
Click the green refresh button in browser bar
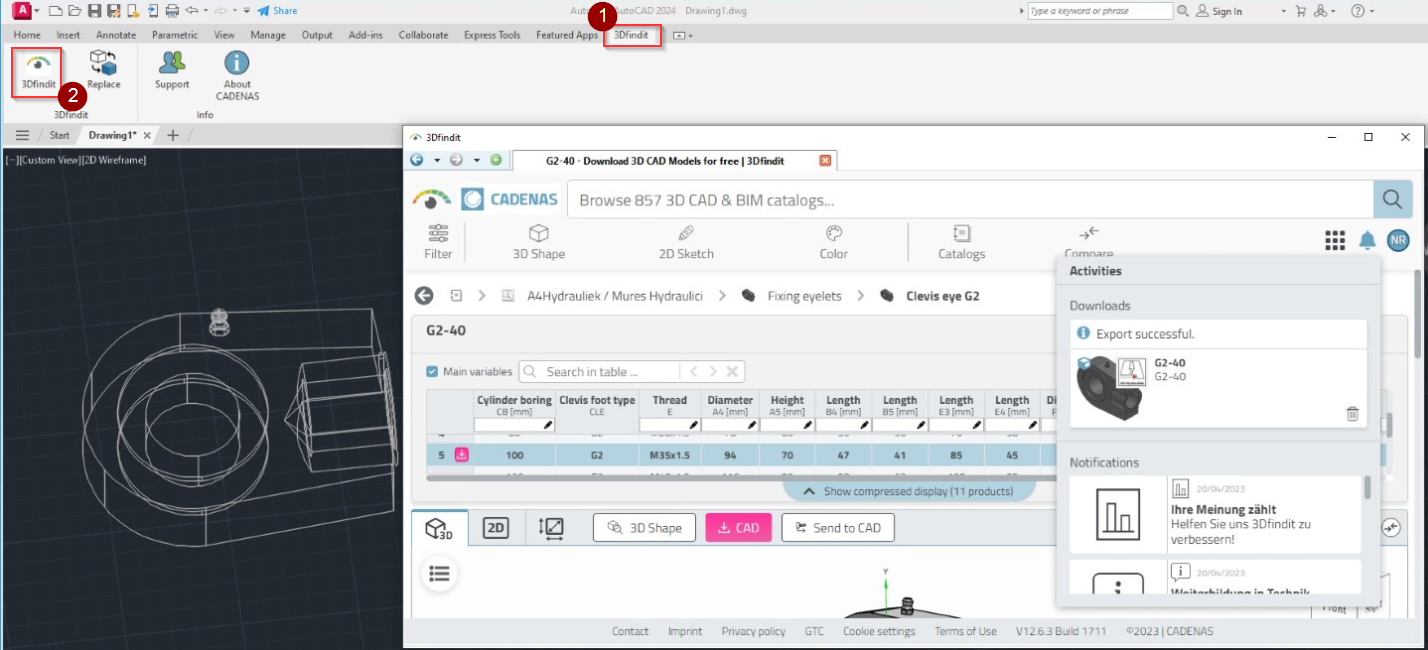point(496,160)
